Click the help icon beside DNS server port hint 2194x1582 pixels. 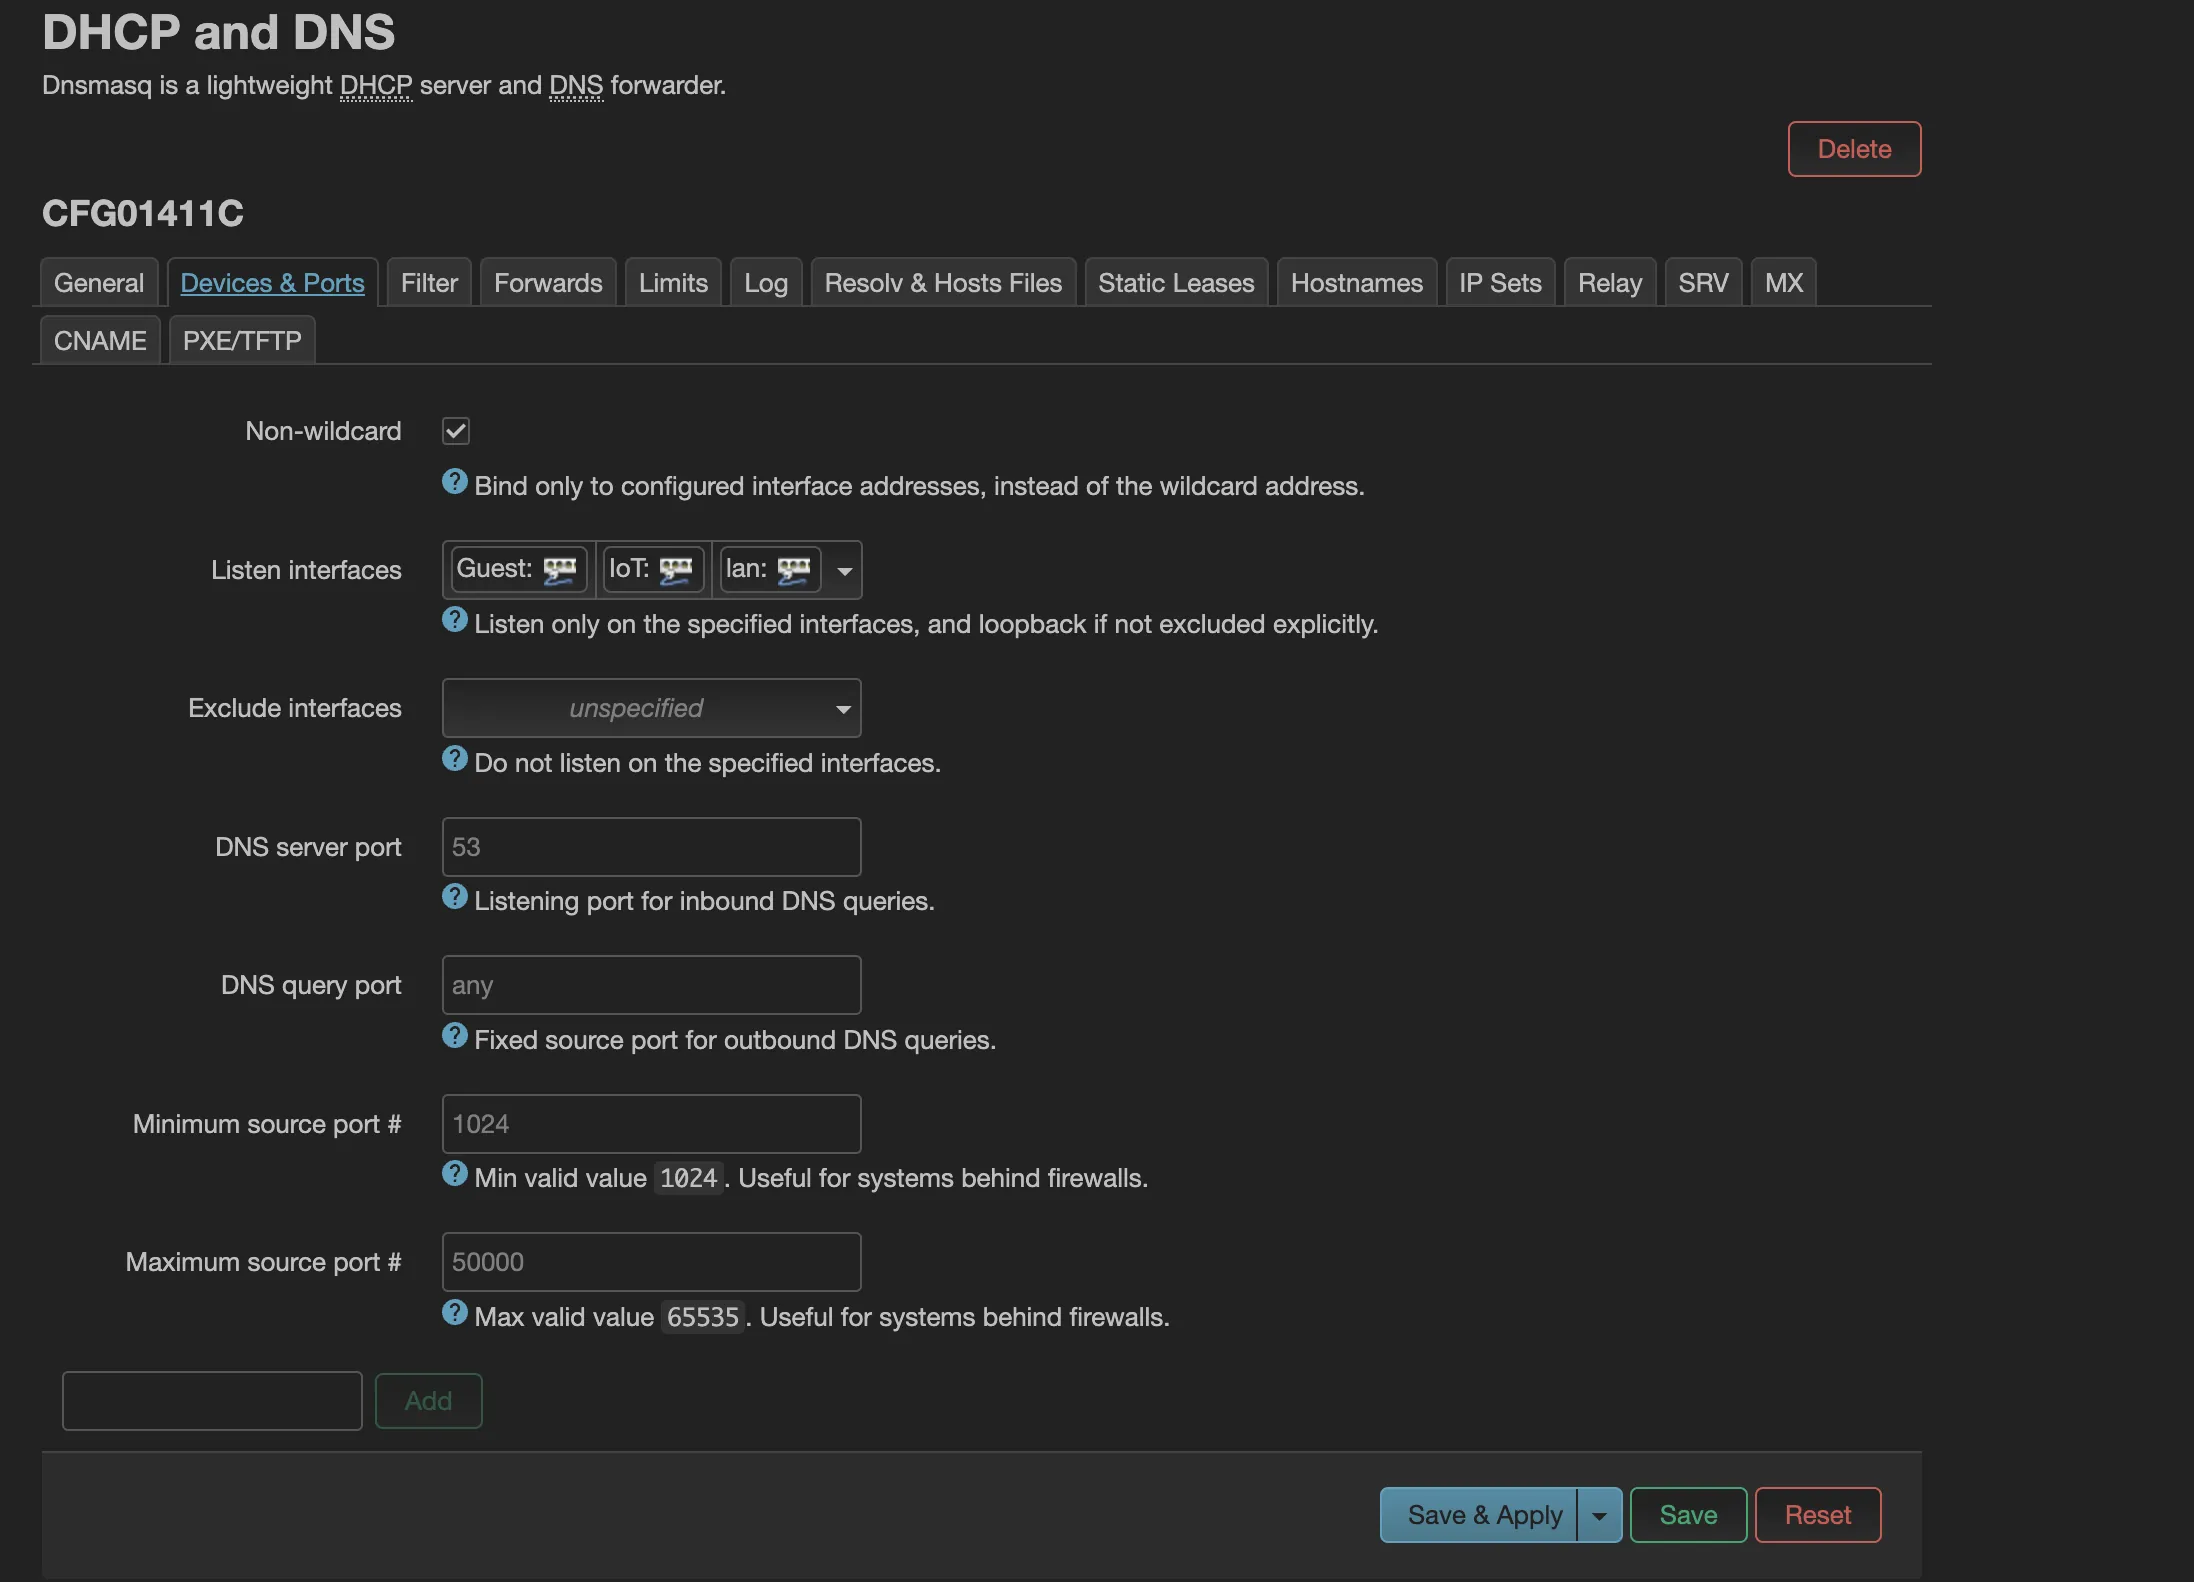point(455,896)
